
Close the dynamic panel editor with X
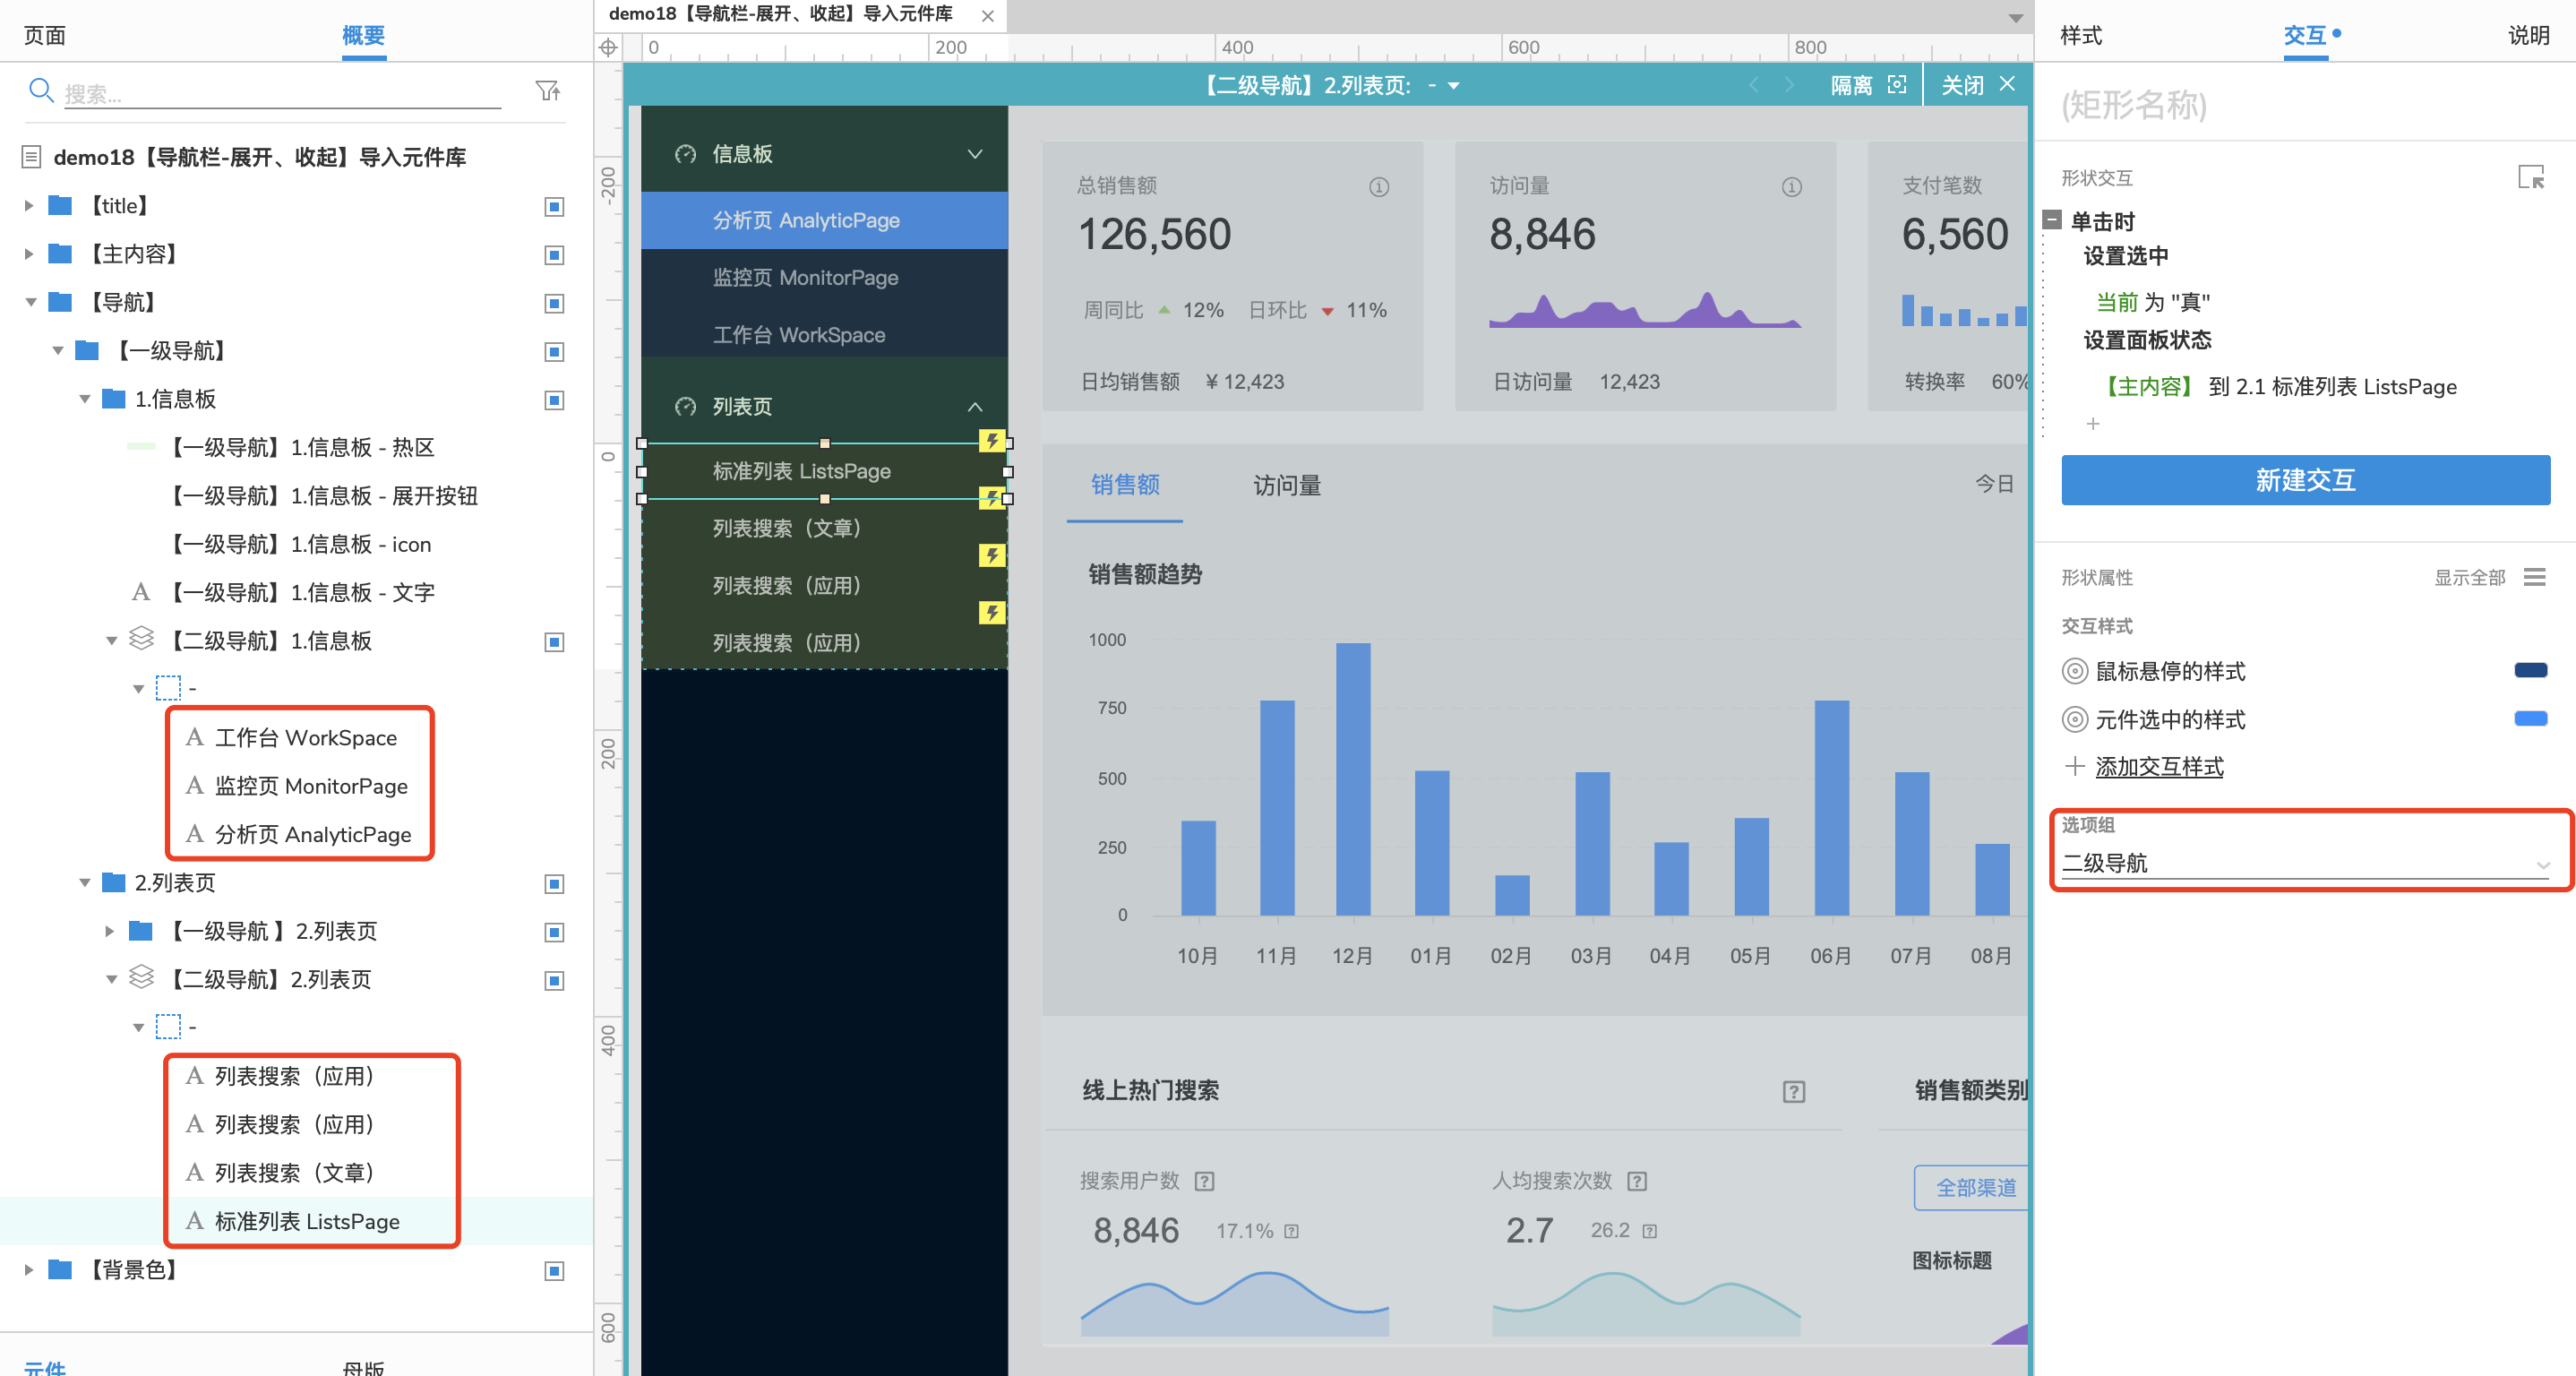(x=2007, y=84)
